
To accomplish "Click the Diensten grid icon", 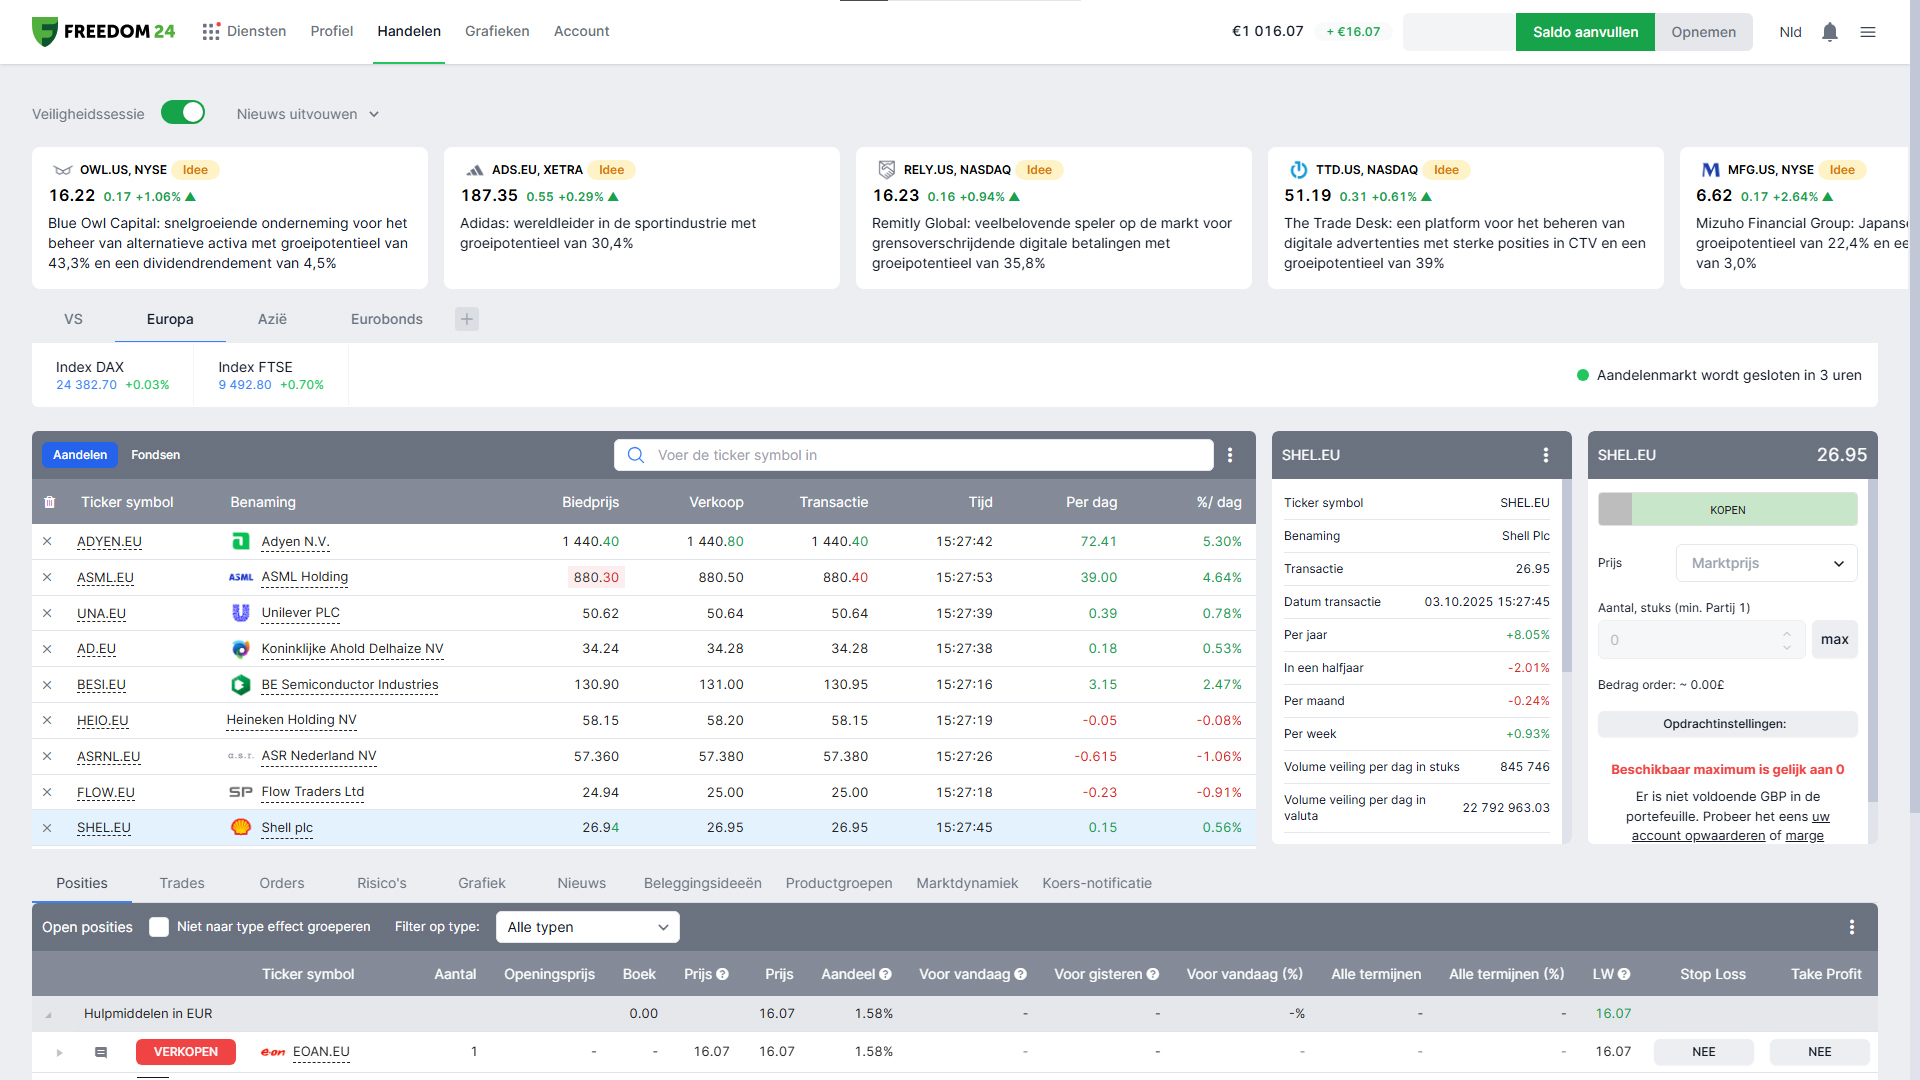I will 211,32.
